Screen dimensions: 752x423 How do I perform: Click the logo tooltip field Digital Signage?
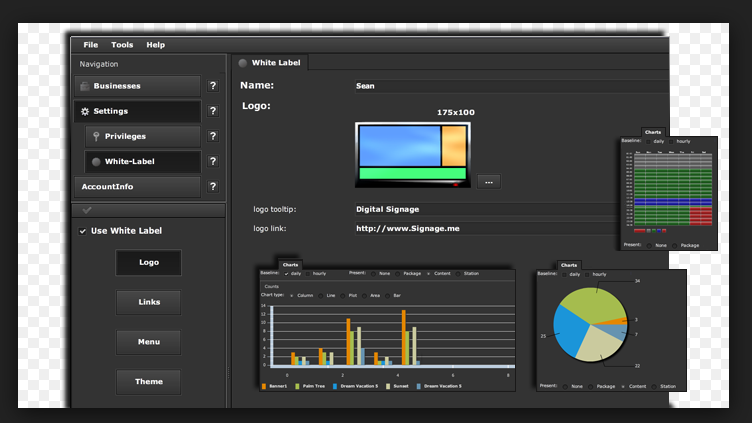486,210
